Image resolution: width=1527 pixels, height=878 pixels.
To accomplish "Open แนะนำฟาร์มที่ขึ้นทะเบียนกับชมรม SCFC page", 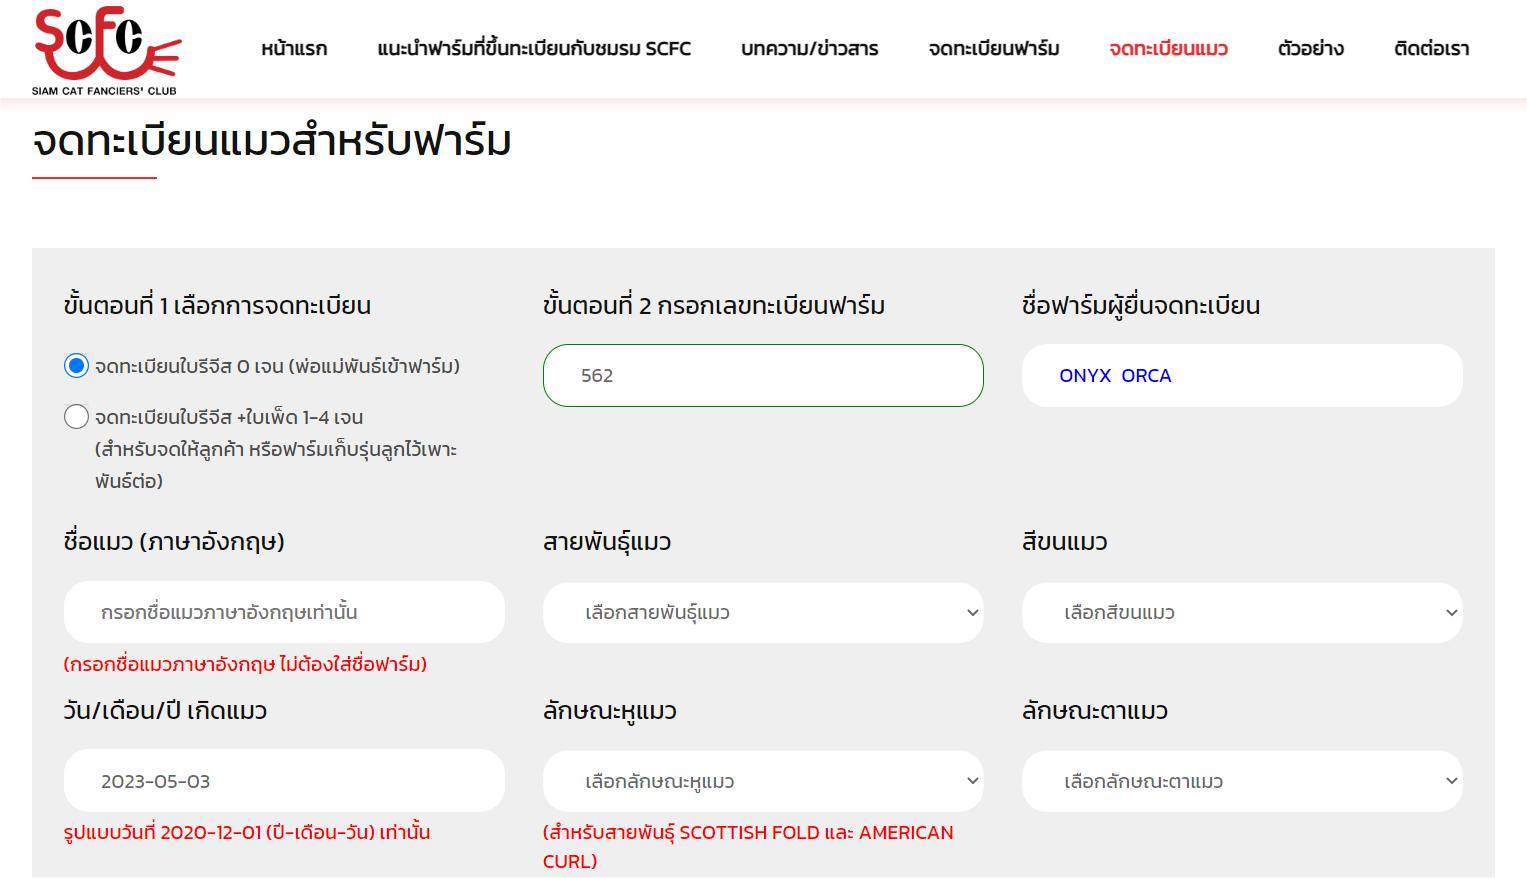I will point(534,49).
